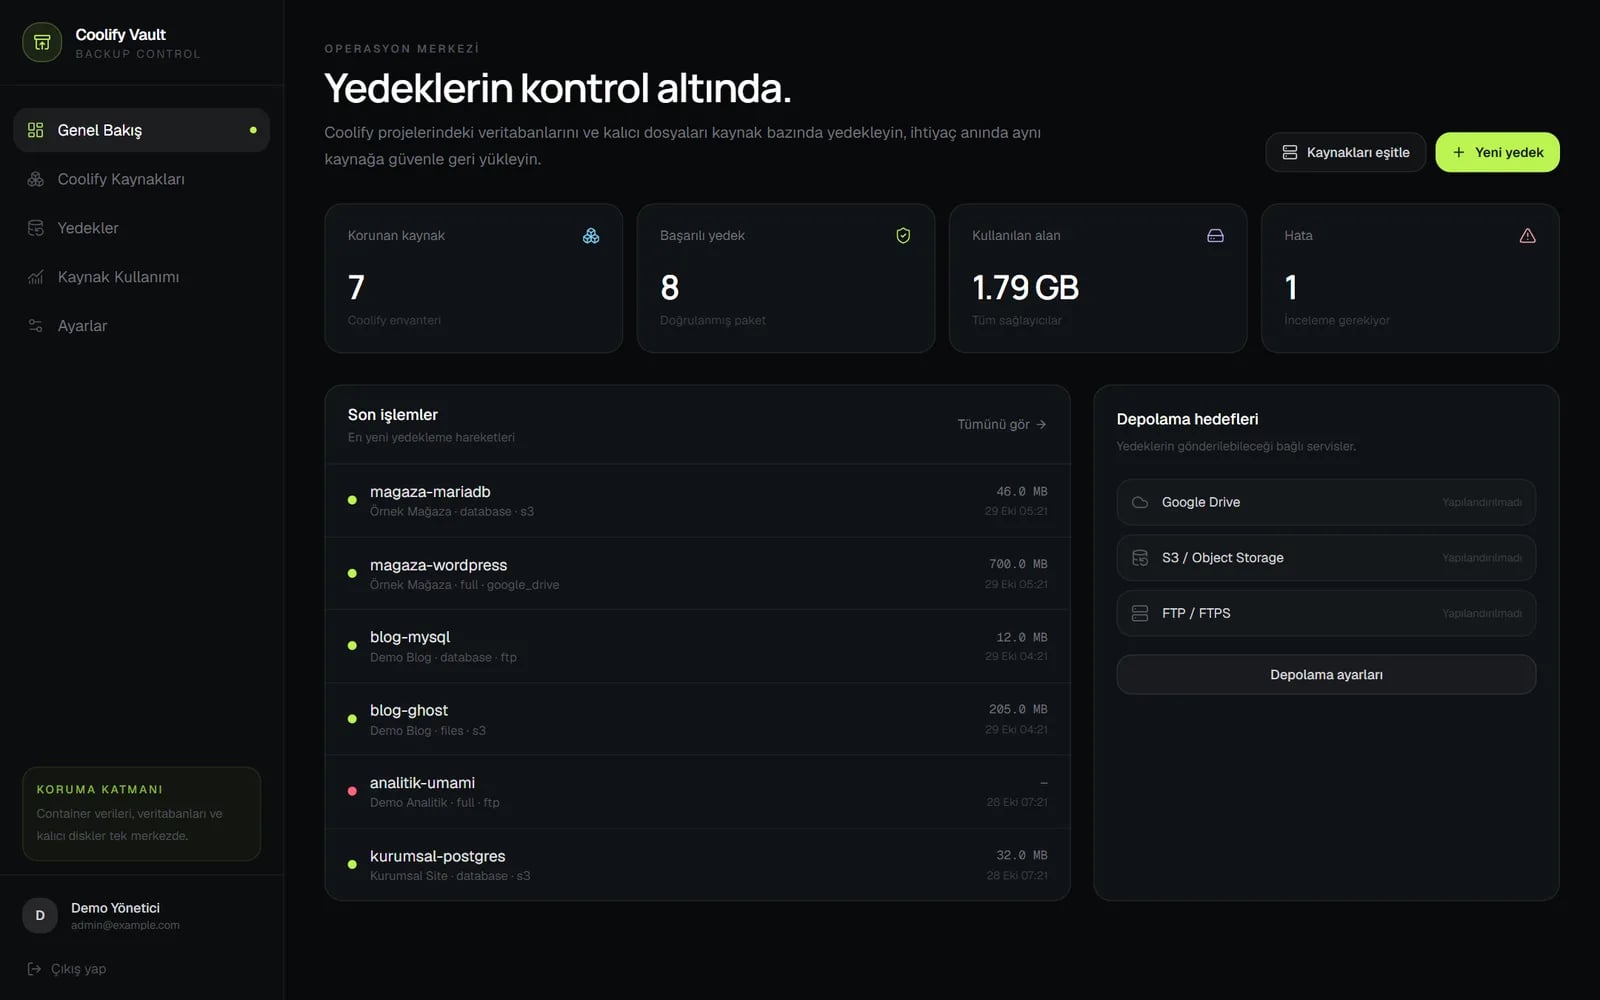Click the Genel Bakış grid icon
The image size is (1600, 1000).
[35, 130]
